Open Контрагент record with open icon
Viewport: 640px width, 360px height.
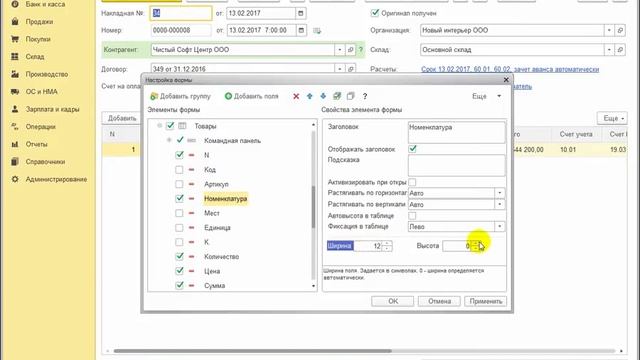click(x=350, y=50)
